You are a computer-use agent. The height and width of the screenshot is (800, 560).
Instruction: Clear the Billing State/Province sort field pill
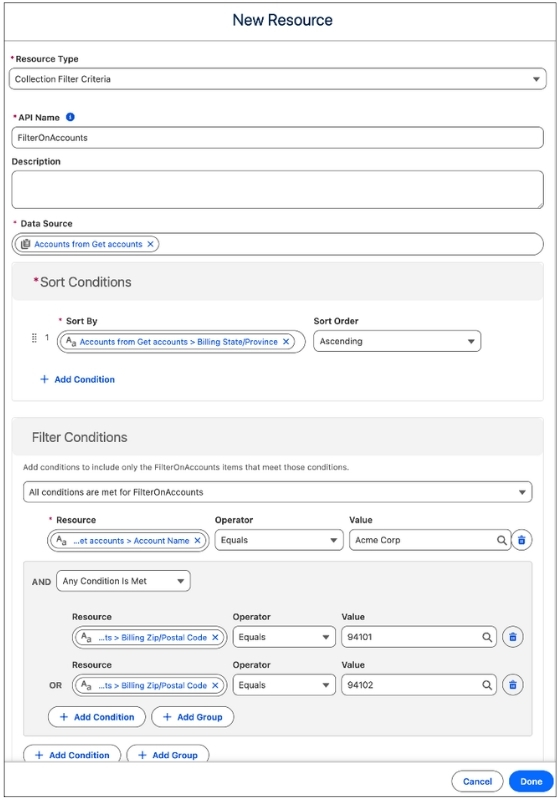point(286,342)
